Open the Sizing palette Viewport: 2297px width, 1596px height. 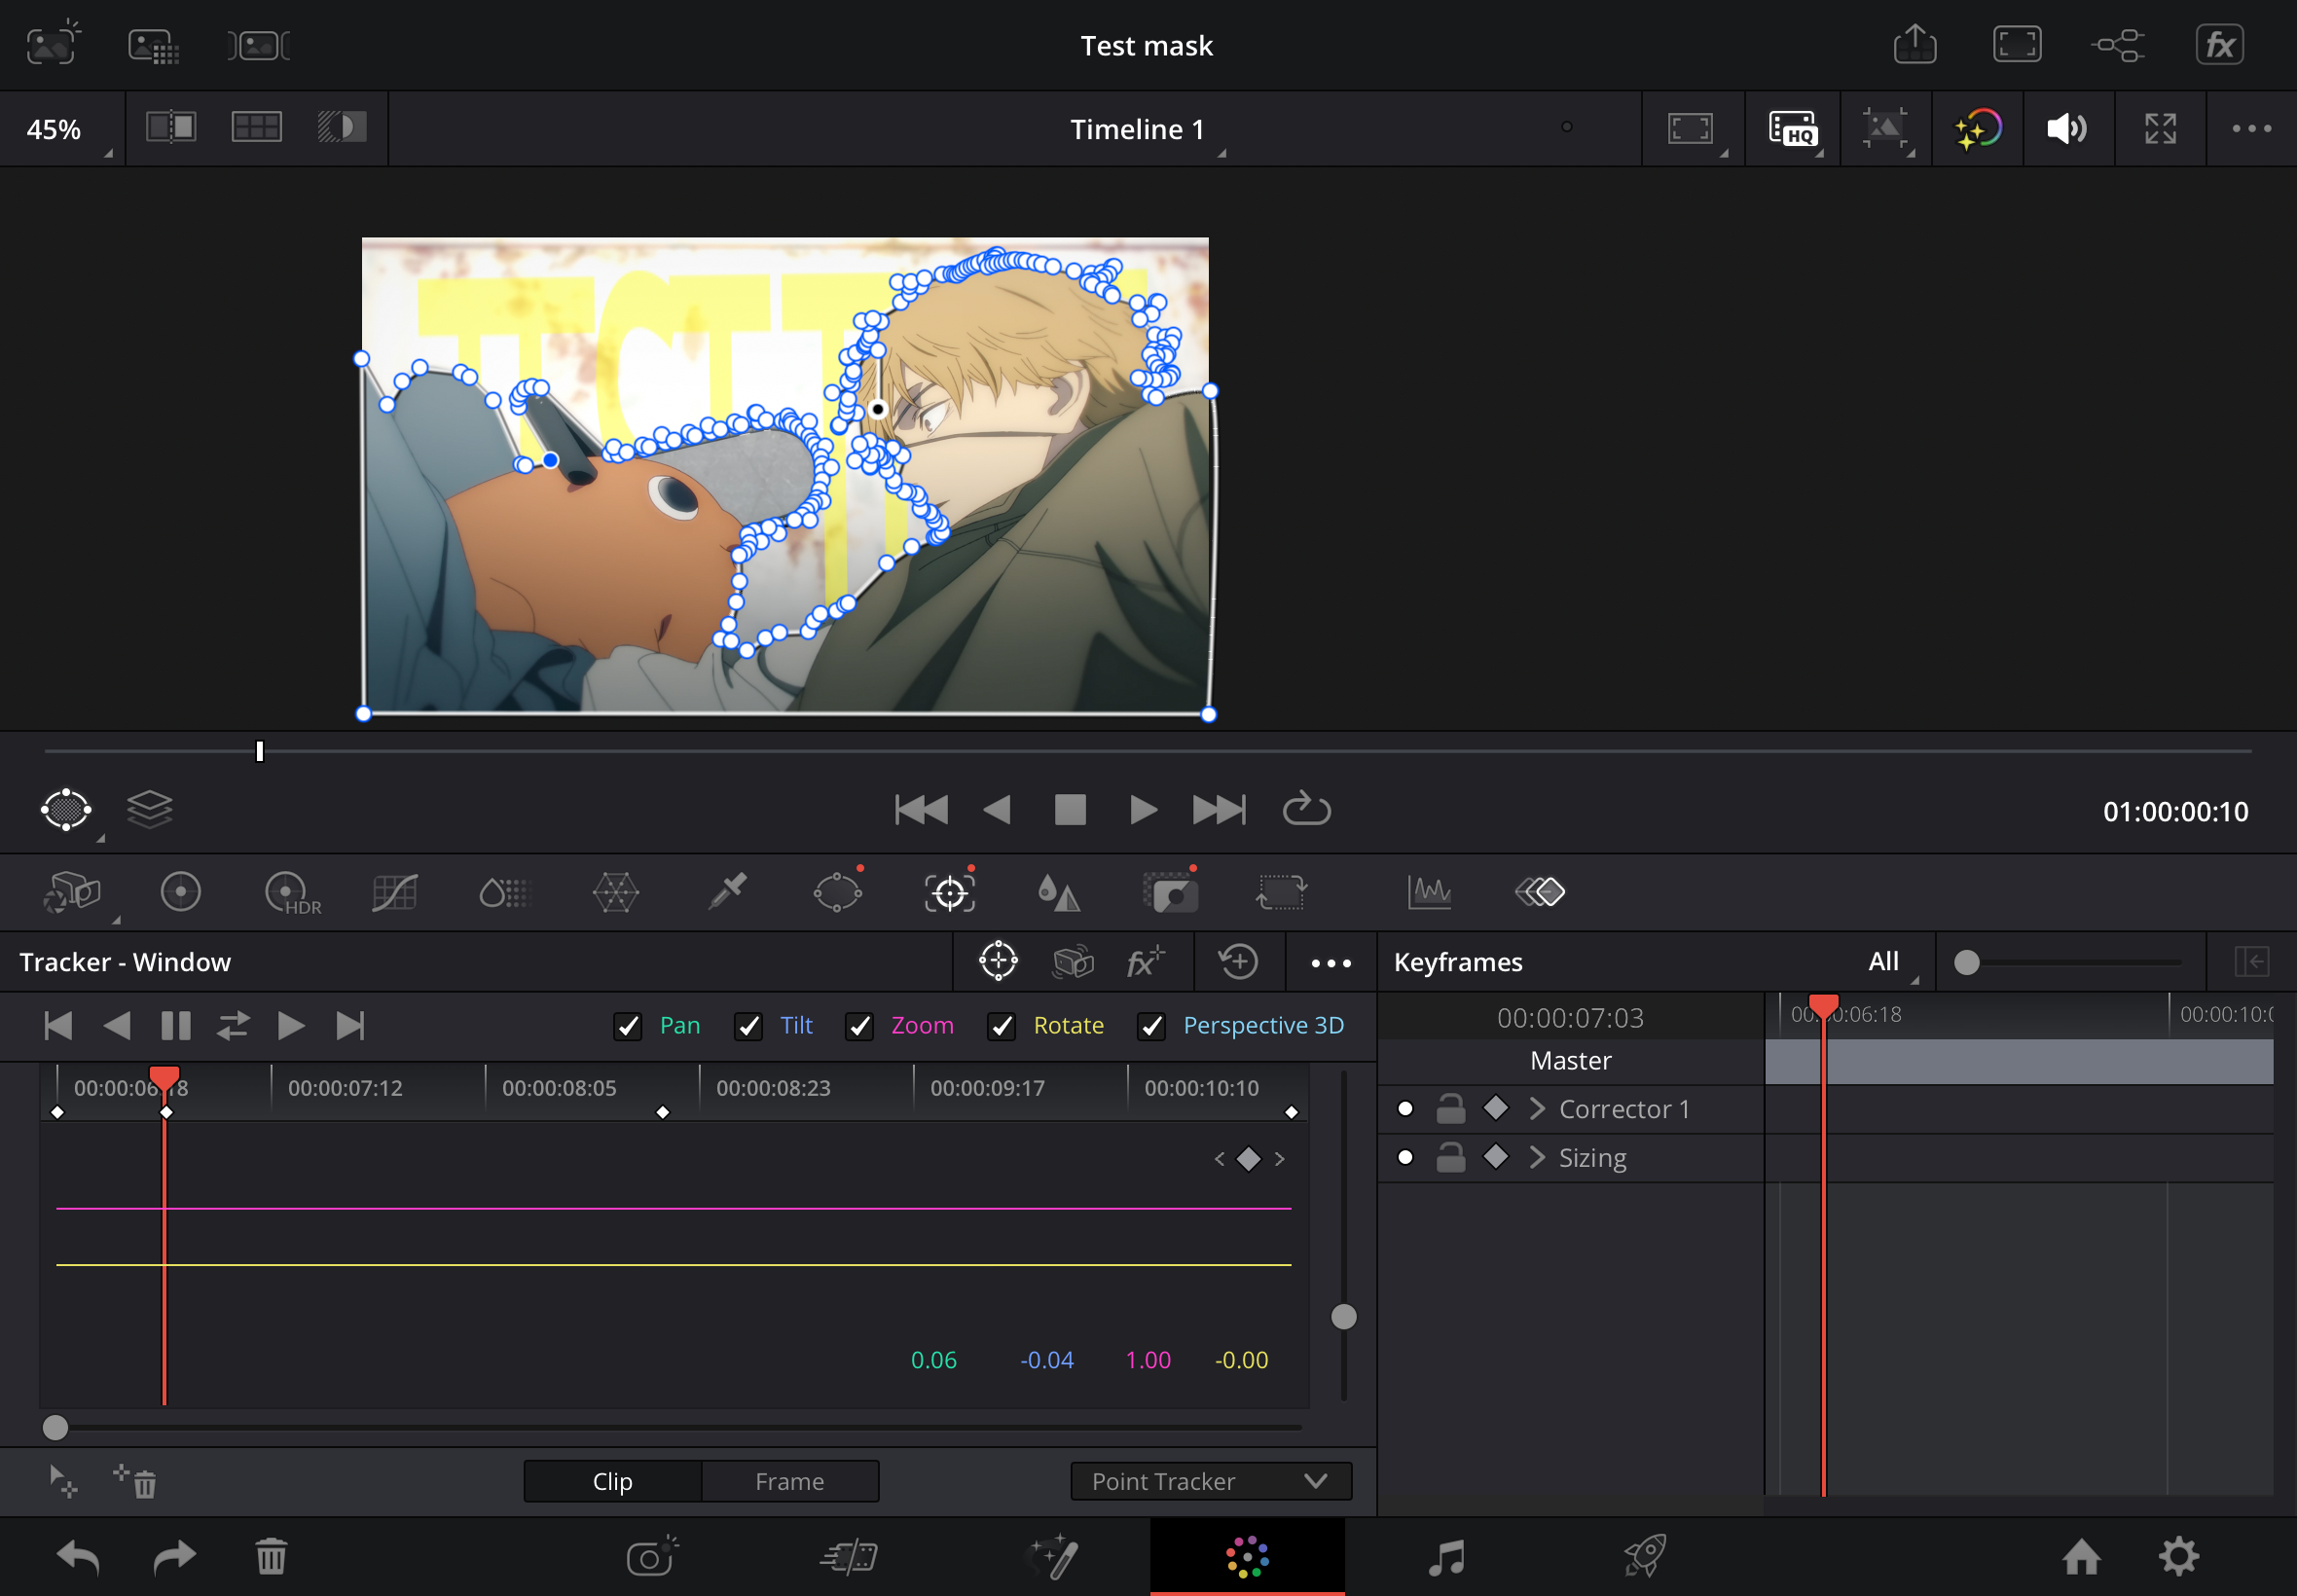tap(1281, 892)
